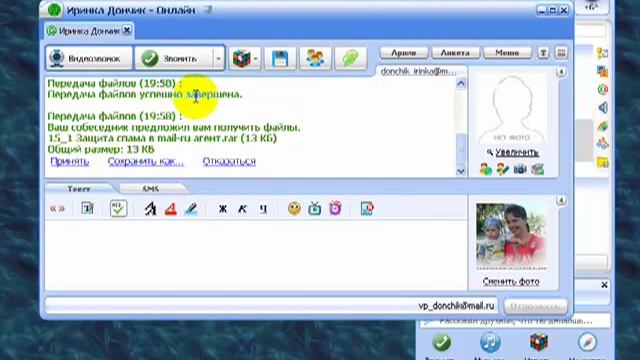The width and height of the screenshot is (640, 360).
Task: Click the Отказаться link to decline
Action: coord(229,161)
